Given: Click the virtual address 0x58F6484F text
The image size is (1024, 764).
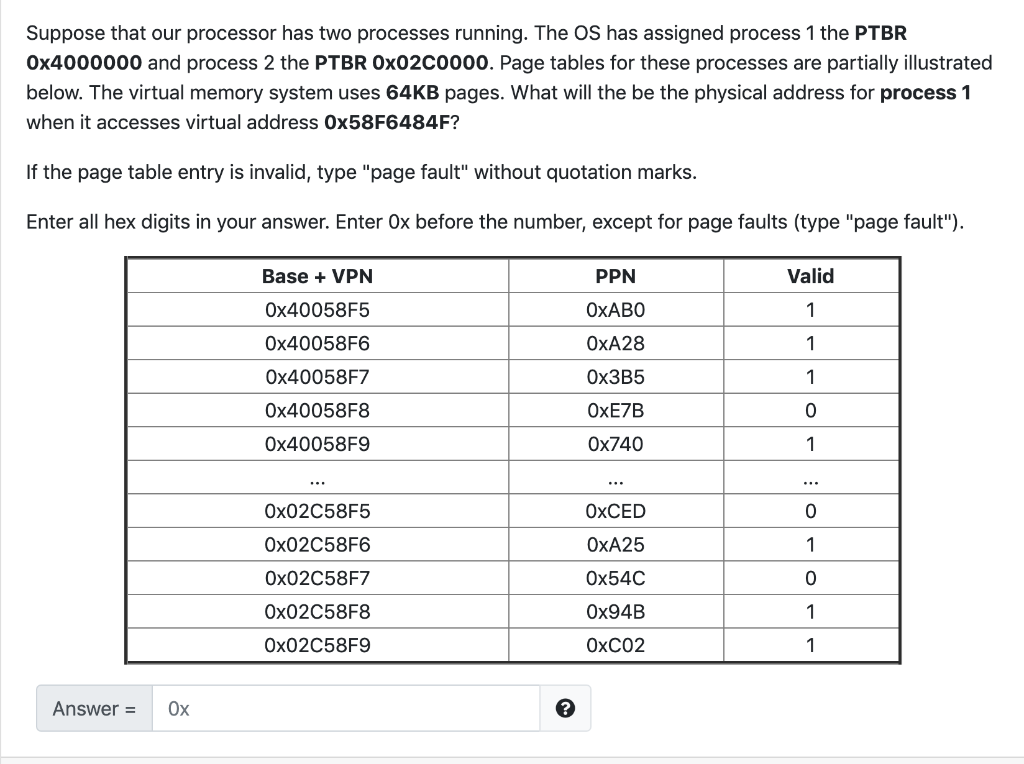Looking at the screenshot, I should 383,122.
